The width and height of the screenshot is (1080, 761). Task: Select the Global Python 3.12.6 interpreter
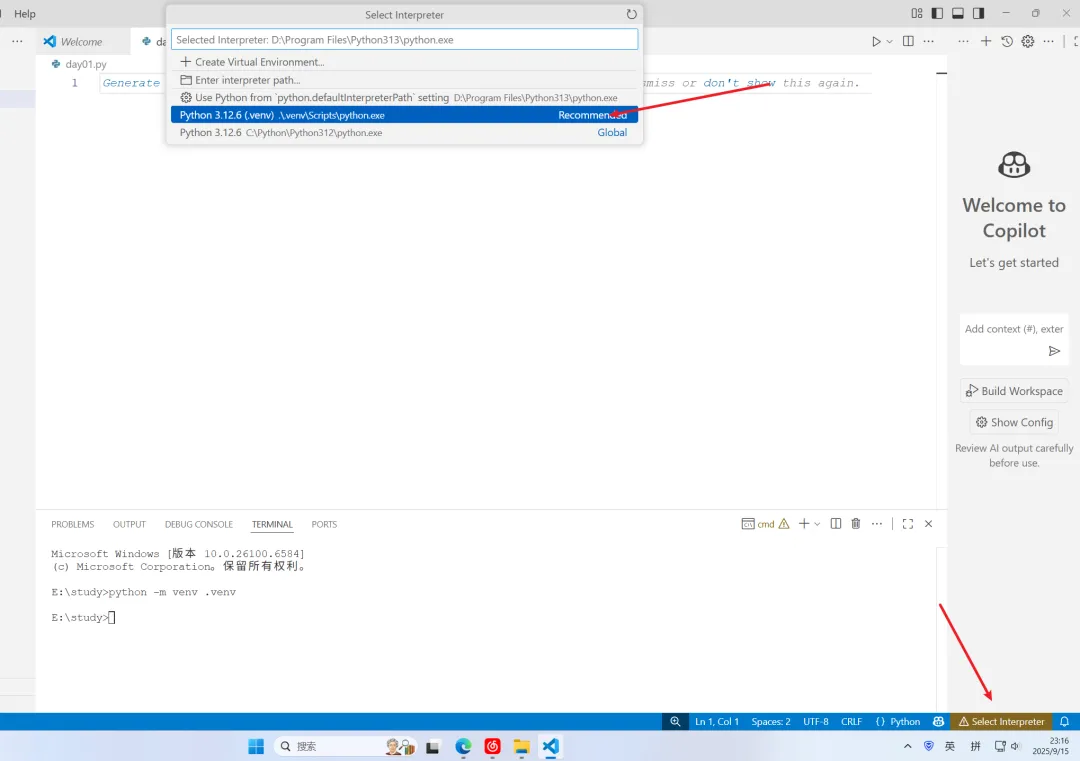coord(404,132)
